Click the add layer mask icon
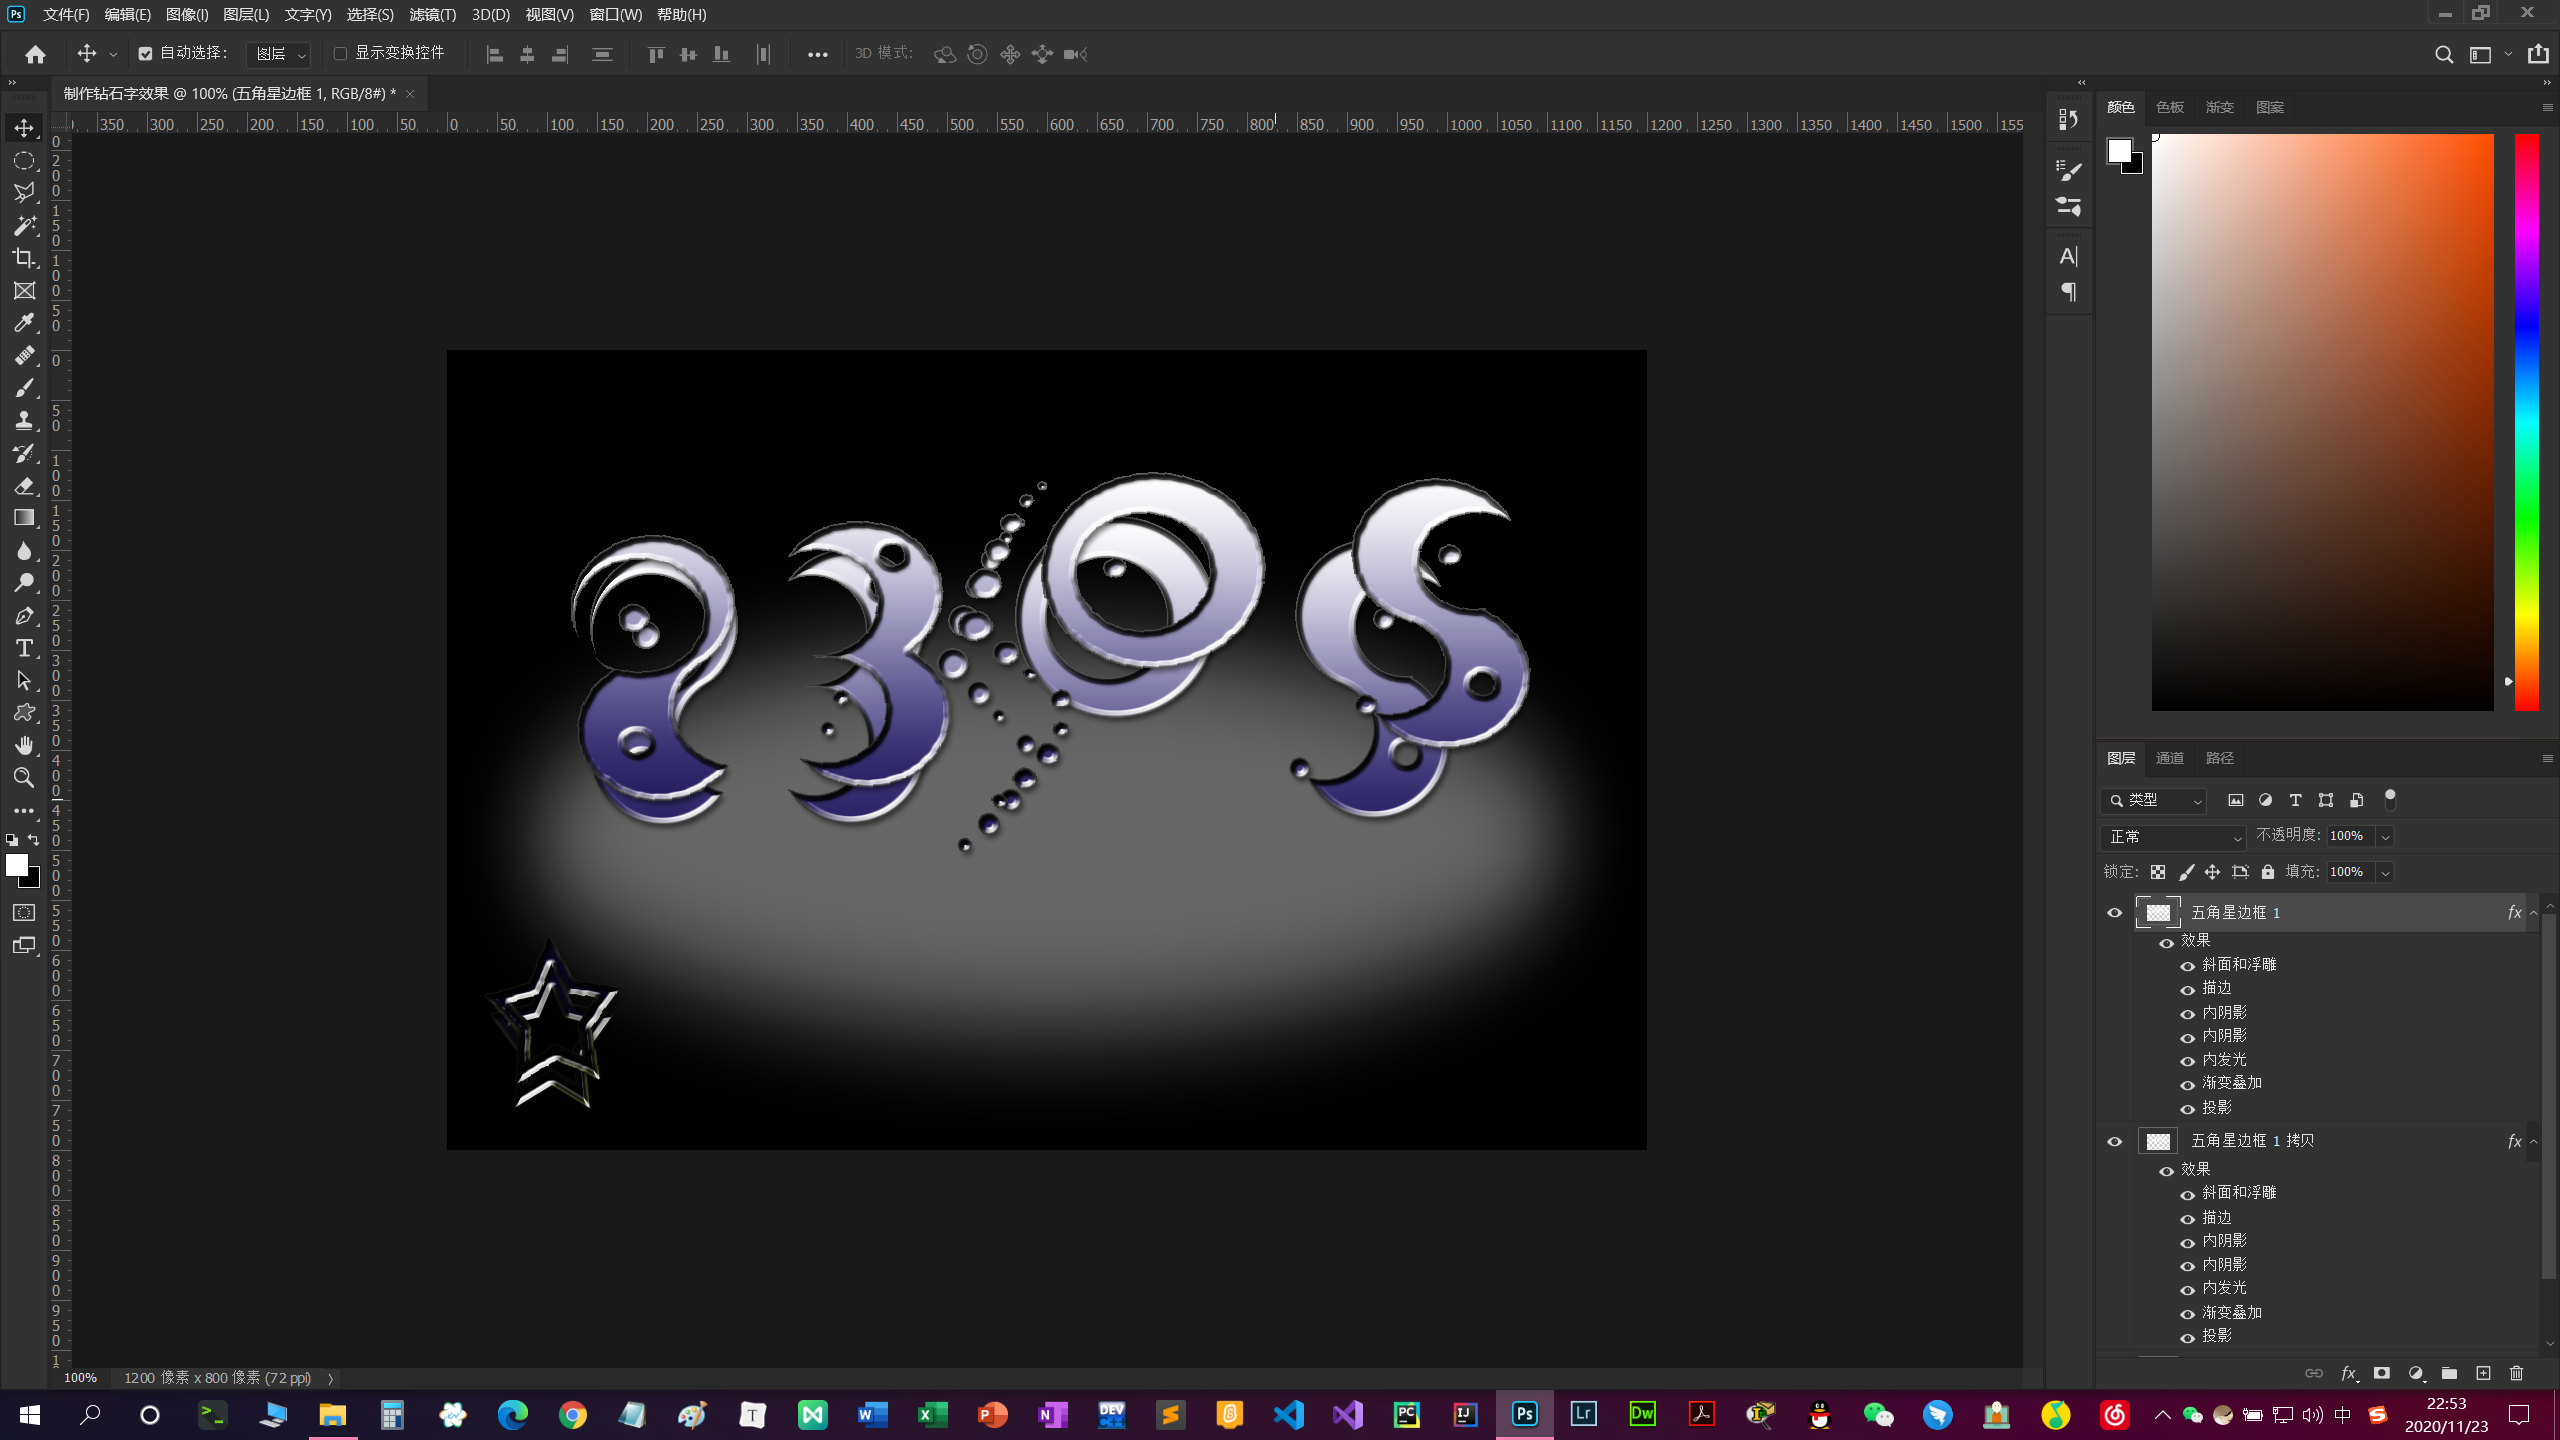Viewport: 2560px width, 1440px height. [2382, 1373]
